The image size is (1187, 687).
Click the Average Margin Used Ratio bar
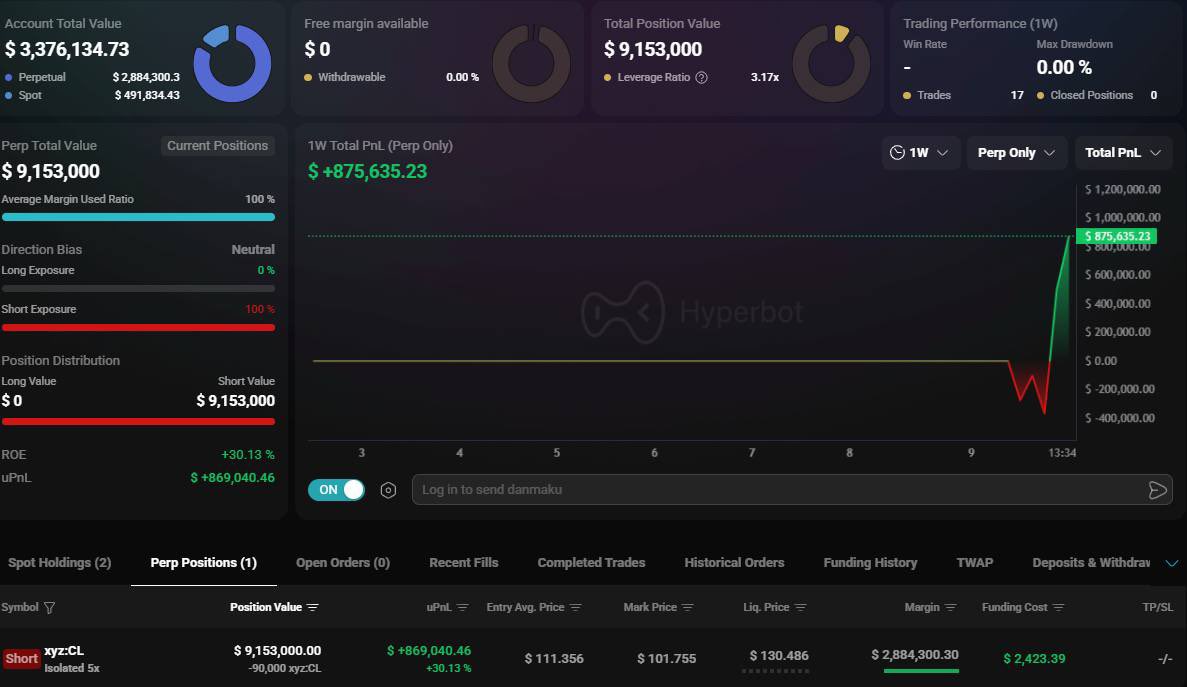[x=139, y=217]
